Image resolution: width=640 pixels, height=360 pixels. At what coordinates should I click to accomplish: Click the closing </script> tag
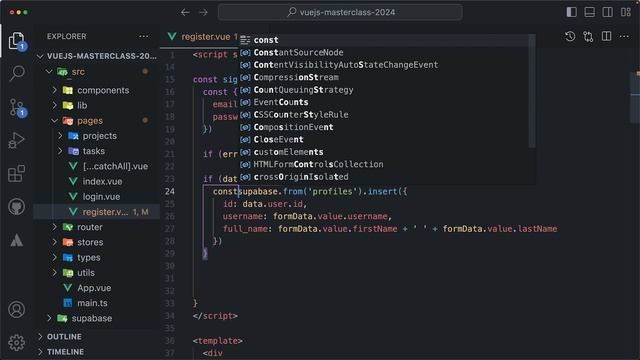pyautogui.click(x=215, y=316)
